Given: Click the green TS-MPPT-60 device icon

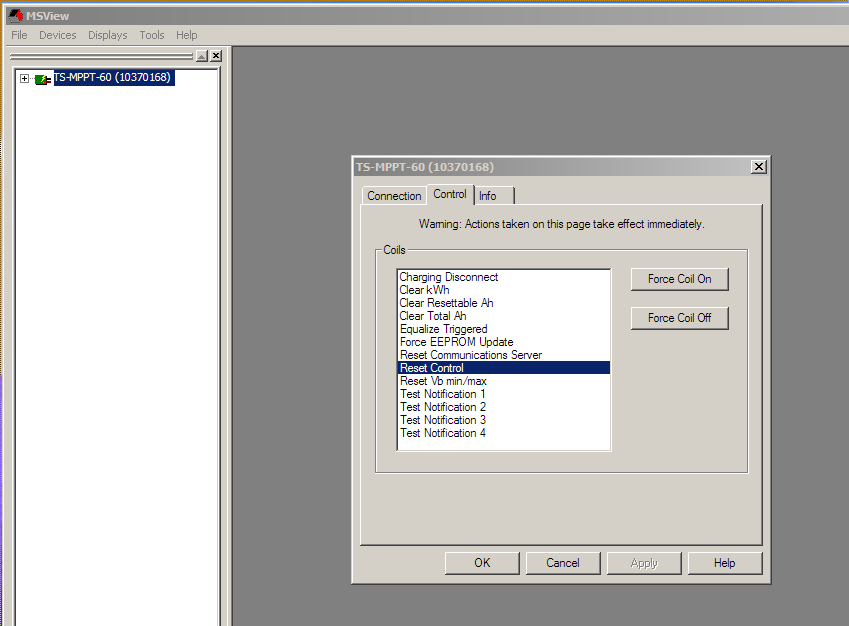Looking at the screenshot, I should pos(43,79).
